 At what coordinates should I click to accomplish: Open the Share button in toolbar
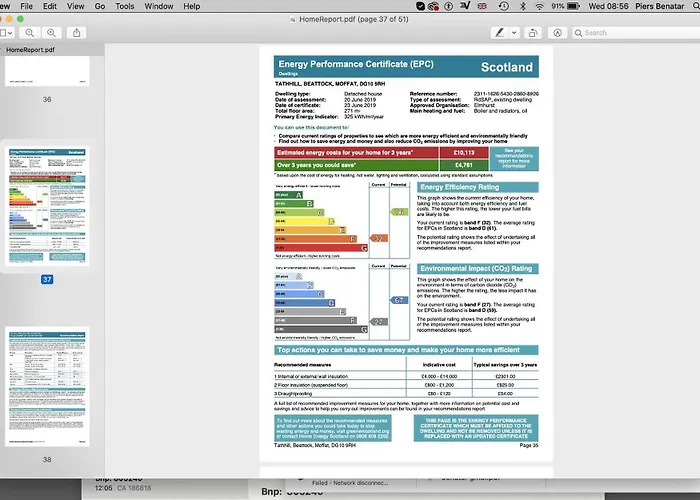tap(76, 33)
